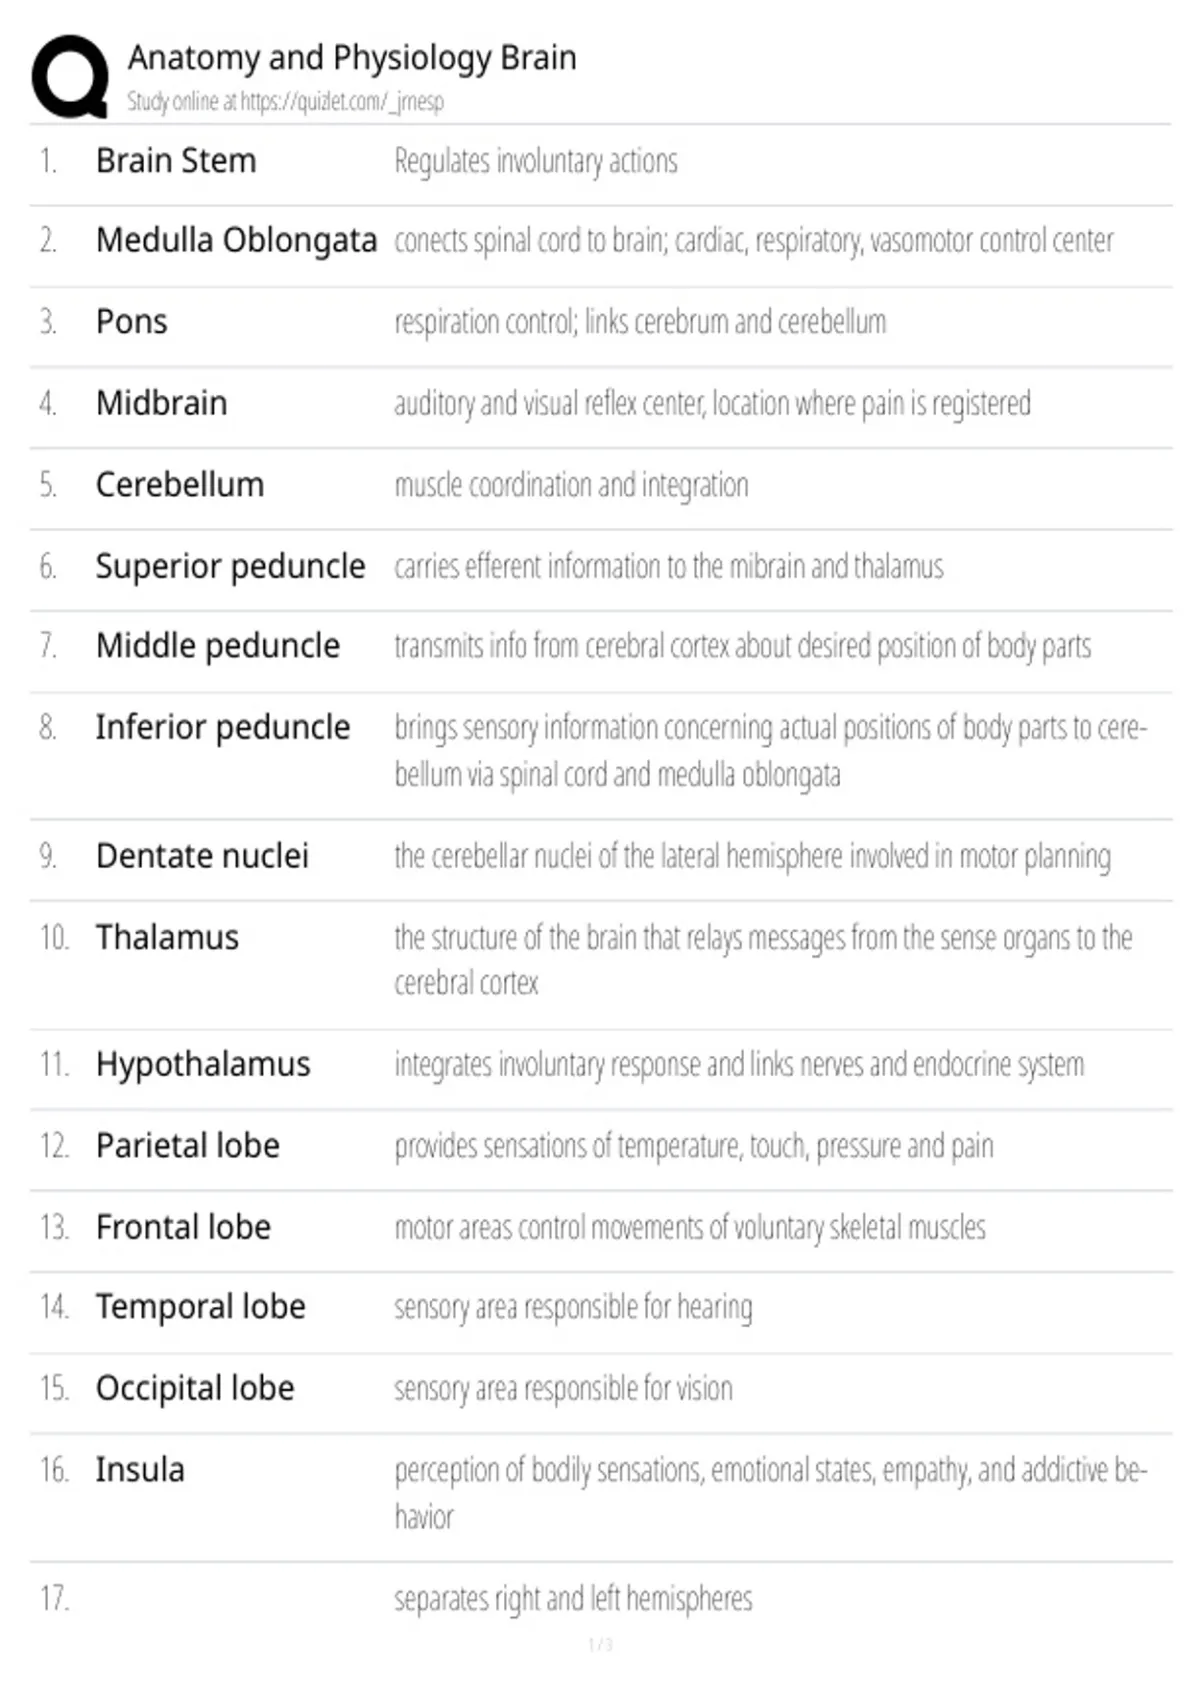Select the Midbrain definition about reflex center
This screenshot has width=1200, height=1700.
click(712, 403)
